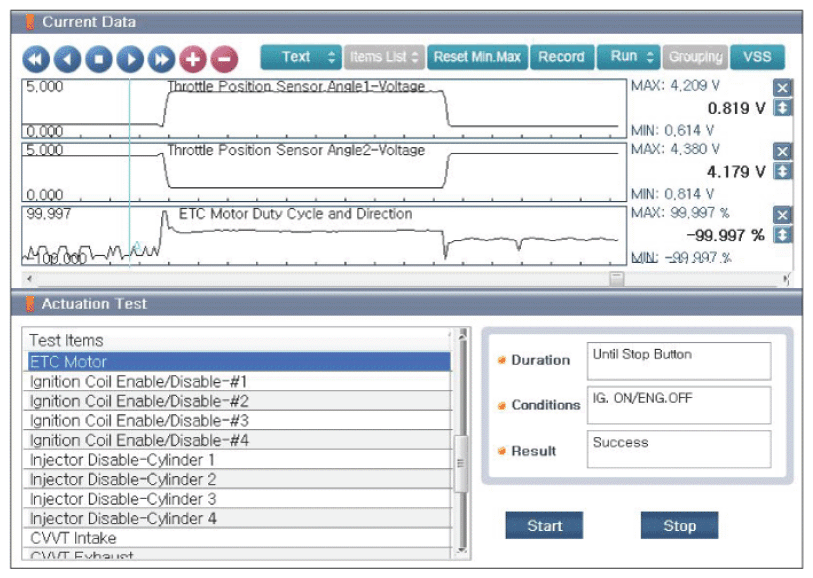This screenshot has width=813, height=578.
Task: Click the resize arrows icon for ETC Motor Duty graph
Action: (x=782, y=235)
